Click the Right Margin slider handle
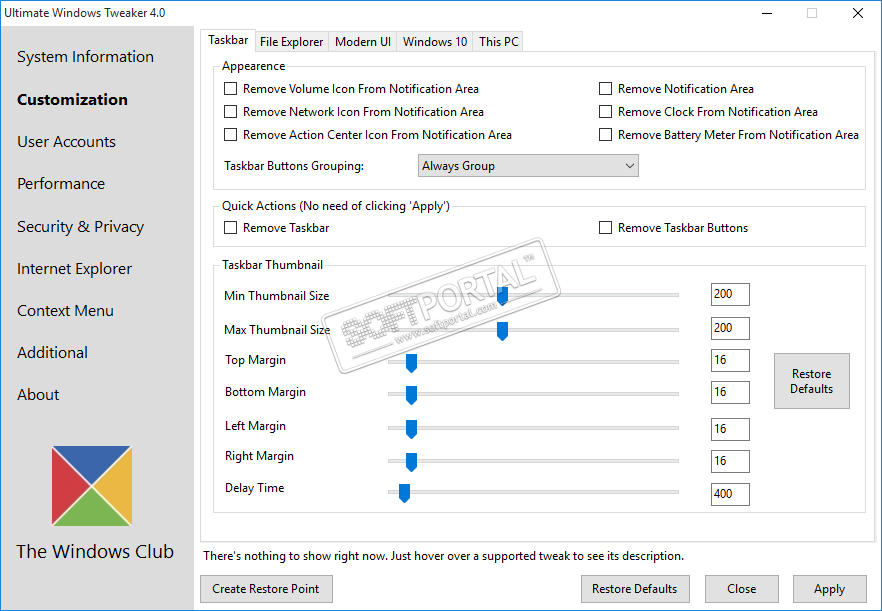This screenshot has width=882, height=611. [411, 462]
